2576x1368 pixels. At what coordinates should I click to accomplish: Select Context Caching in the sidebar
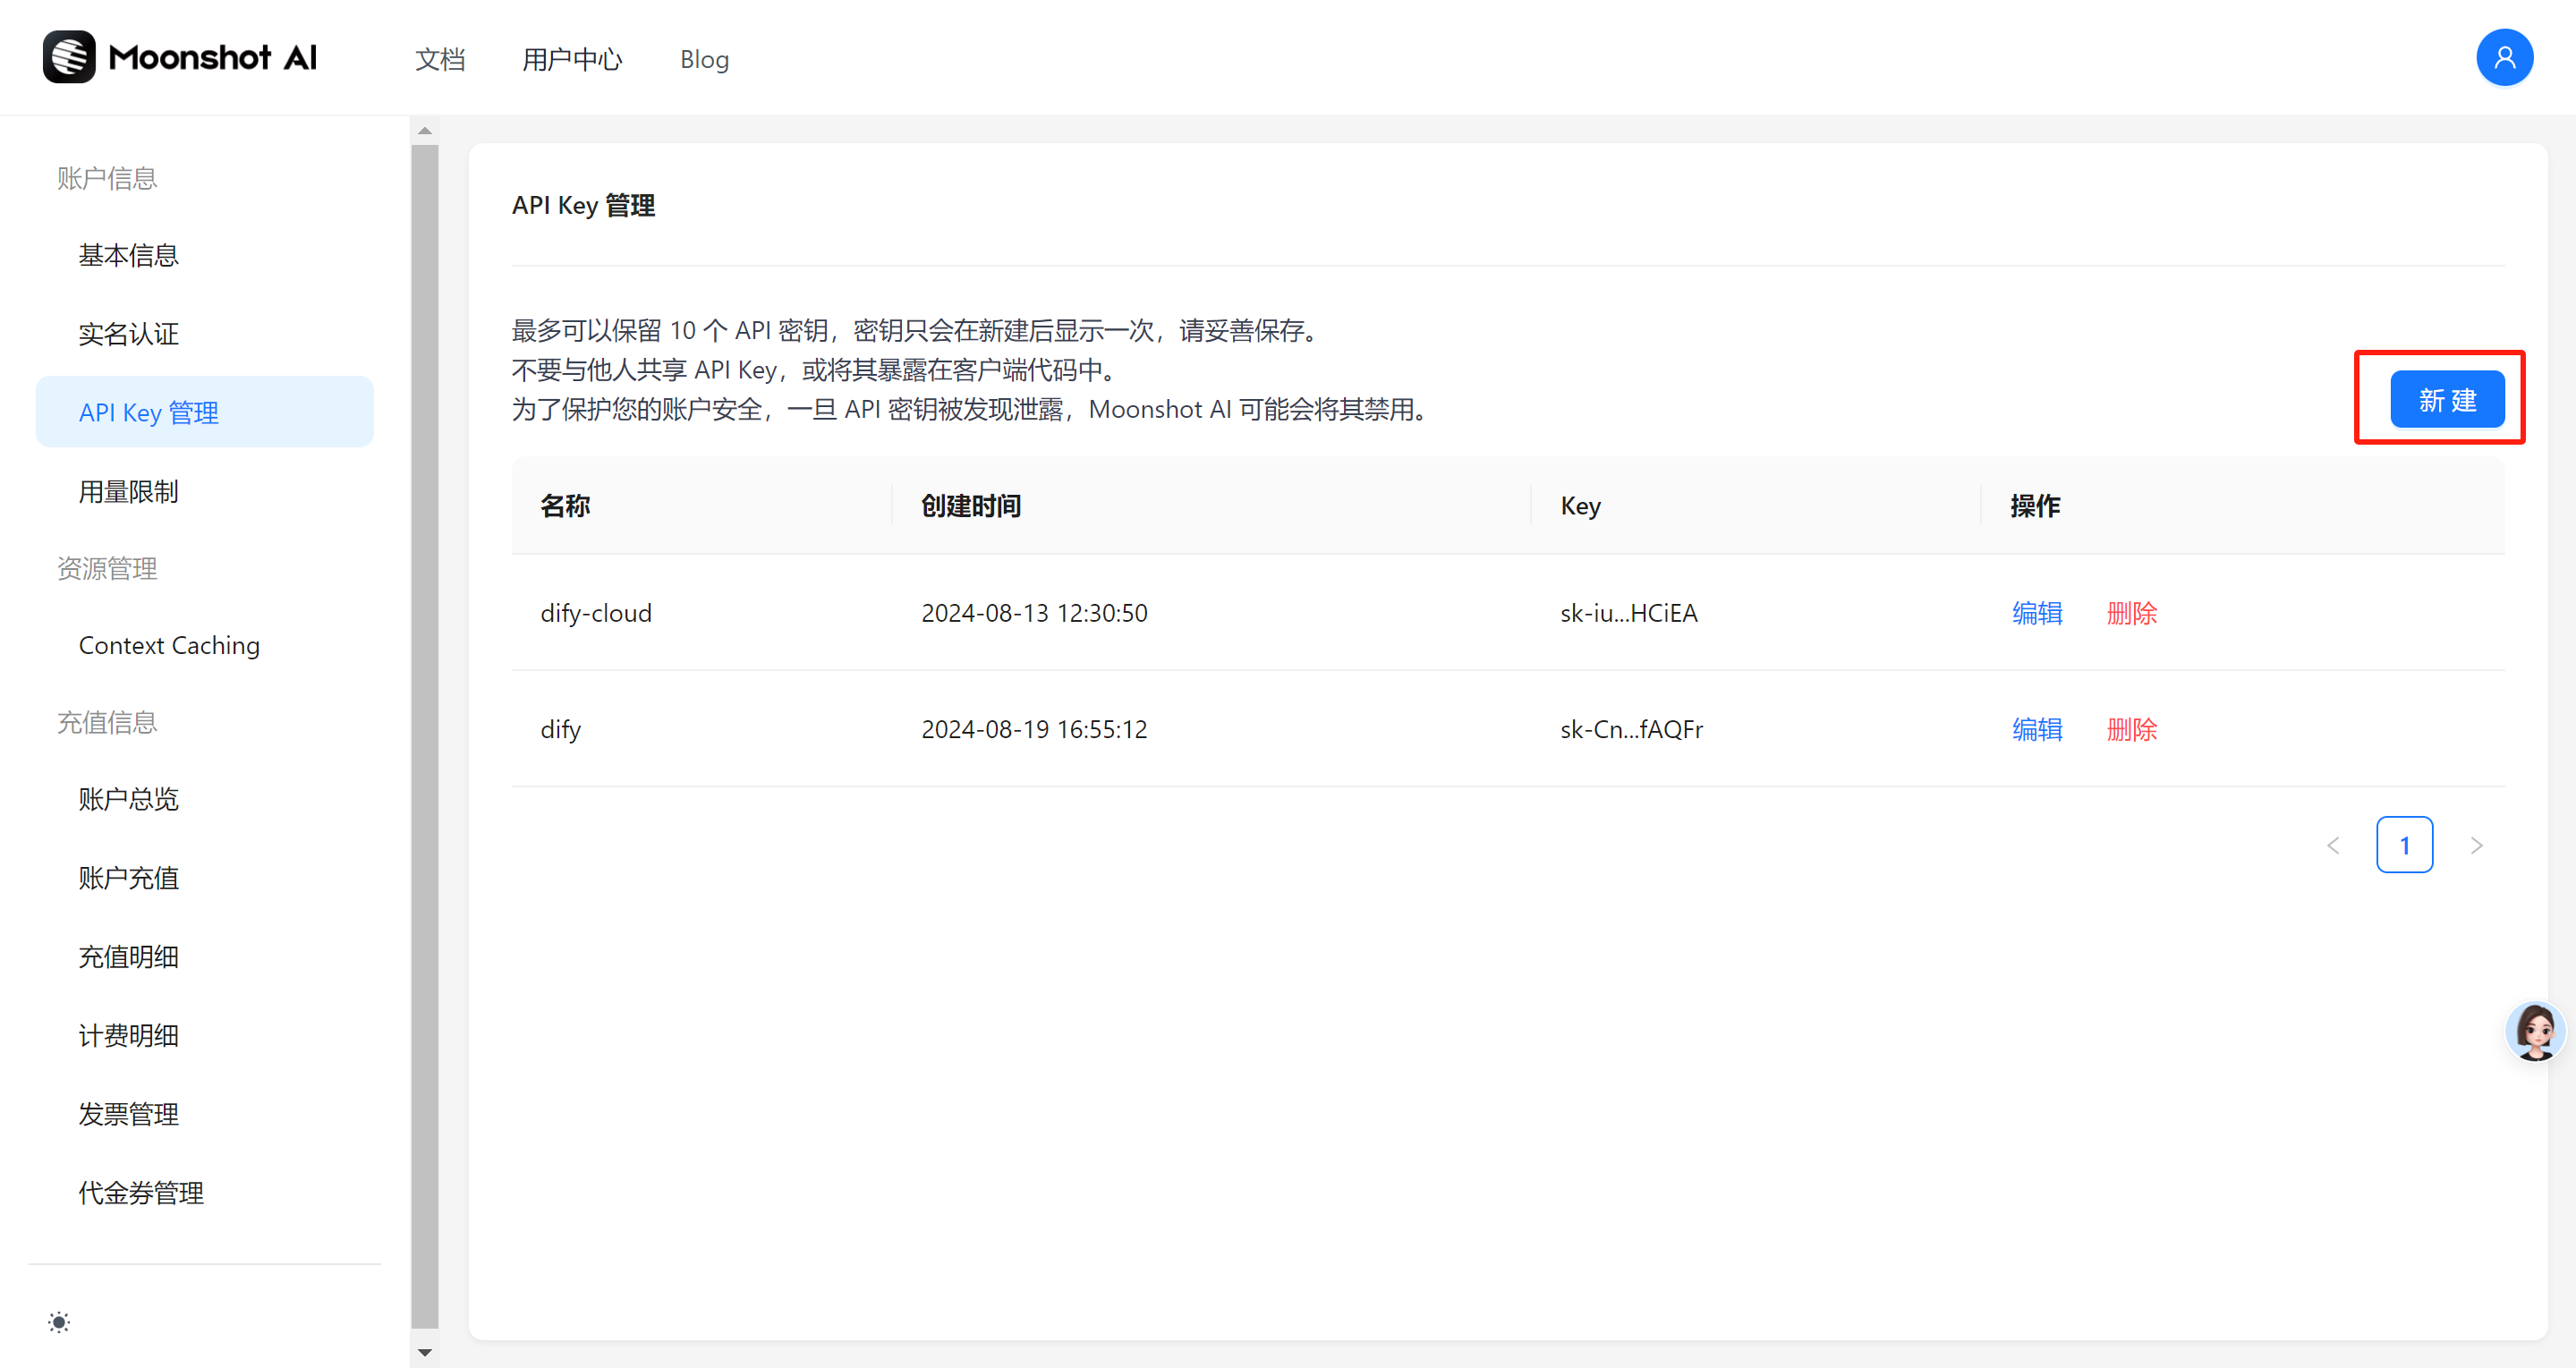(x=169, y=645)
